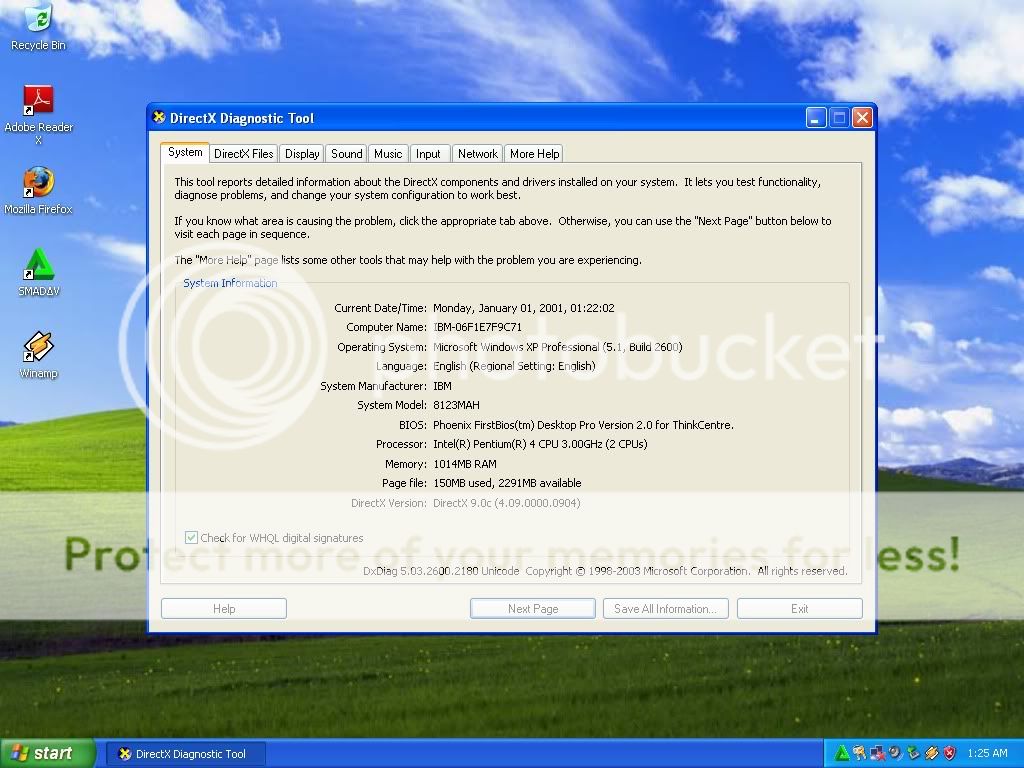
Task: Select the SMADAV desktop shortcut
Action: click(39, 273)
